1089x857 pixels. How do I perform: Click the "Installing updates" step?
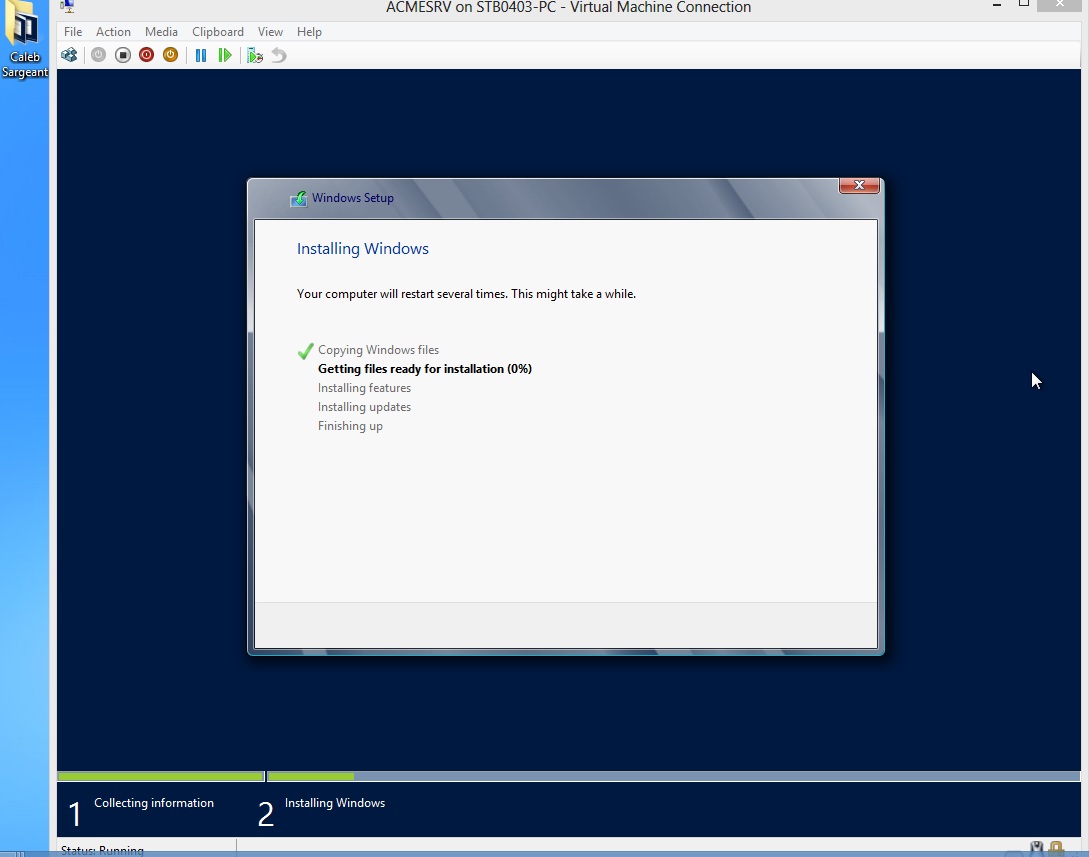tap(365, 407)
